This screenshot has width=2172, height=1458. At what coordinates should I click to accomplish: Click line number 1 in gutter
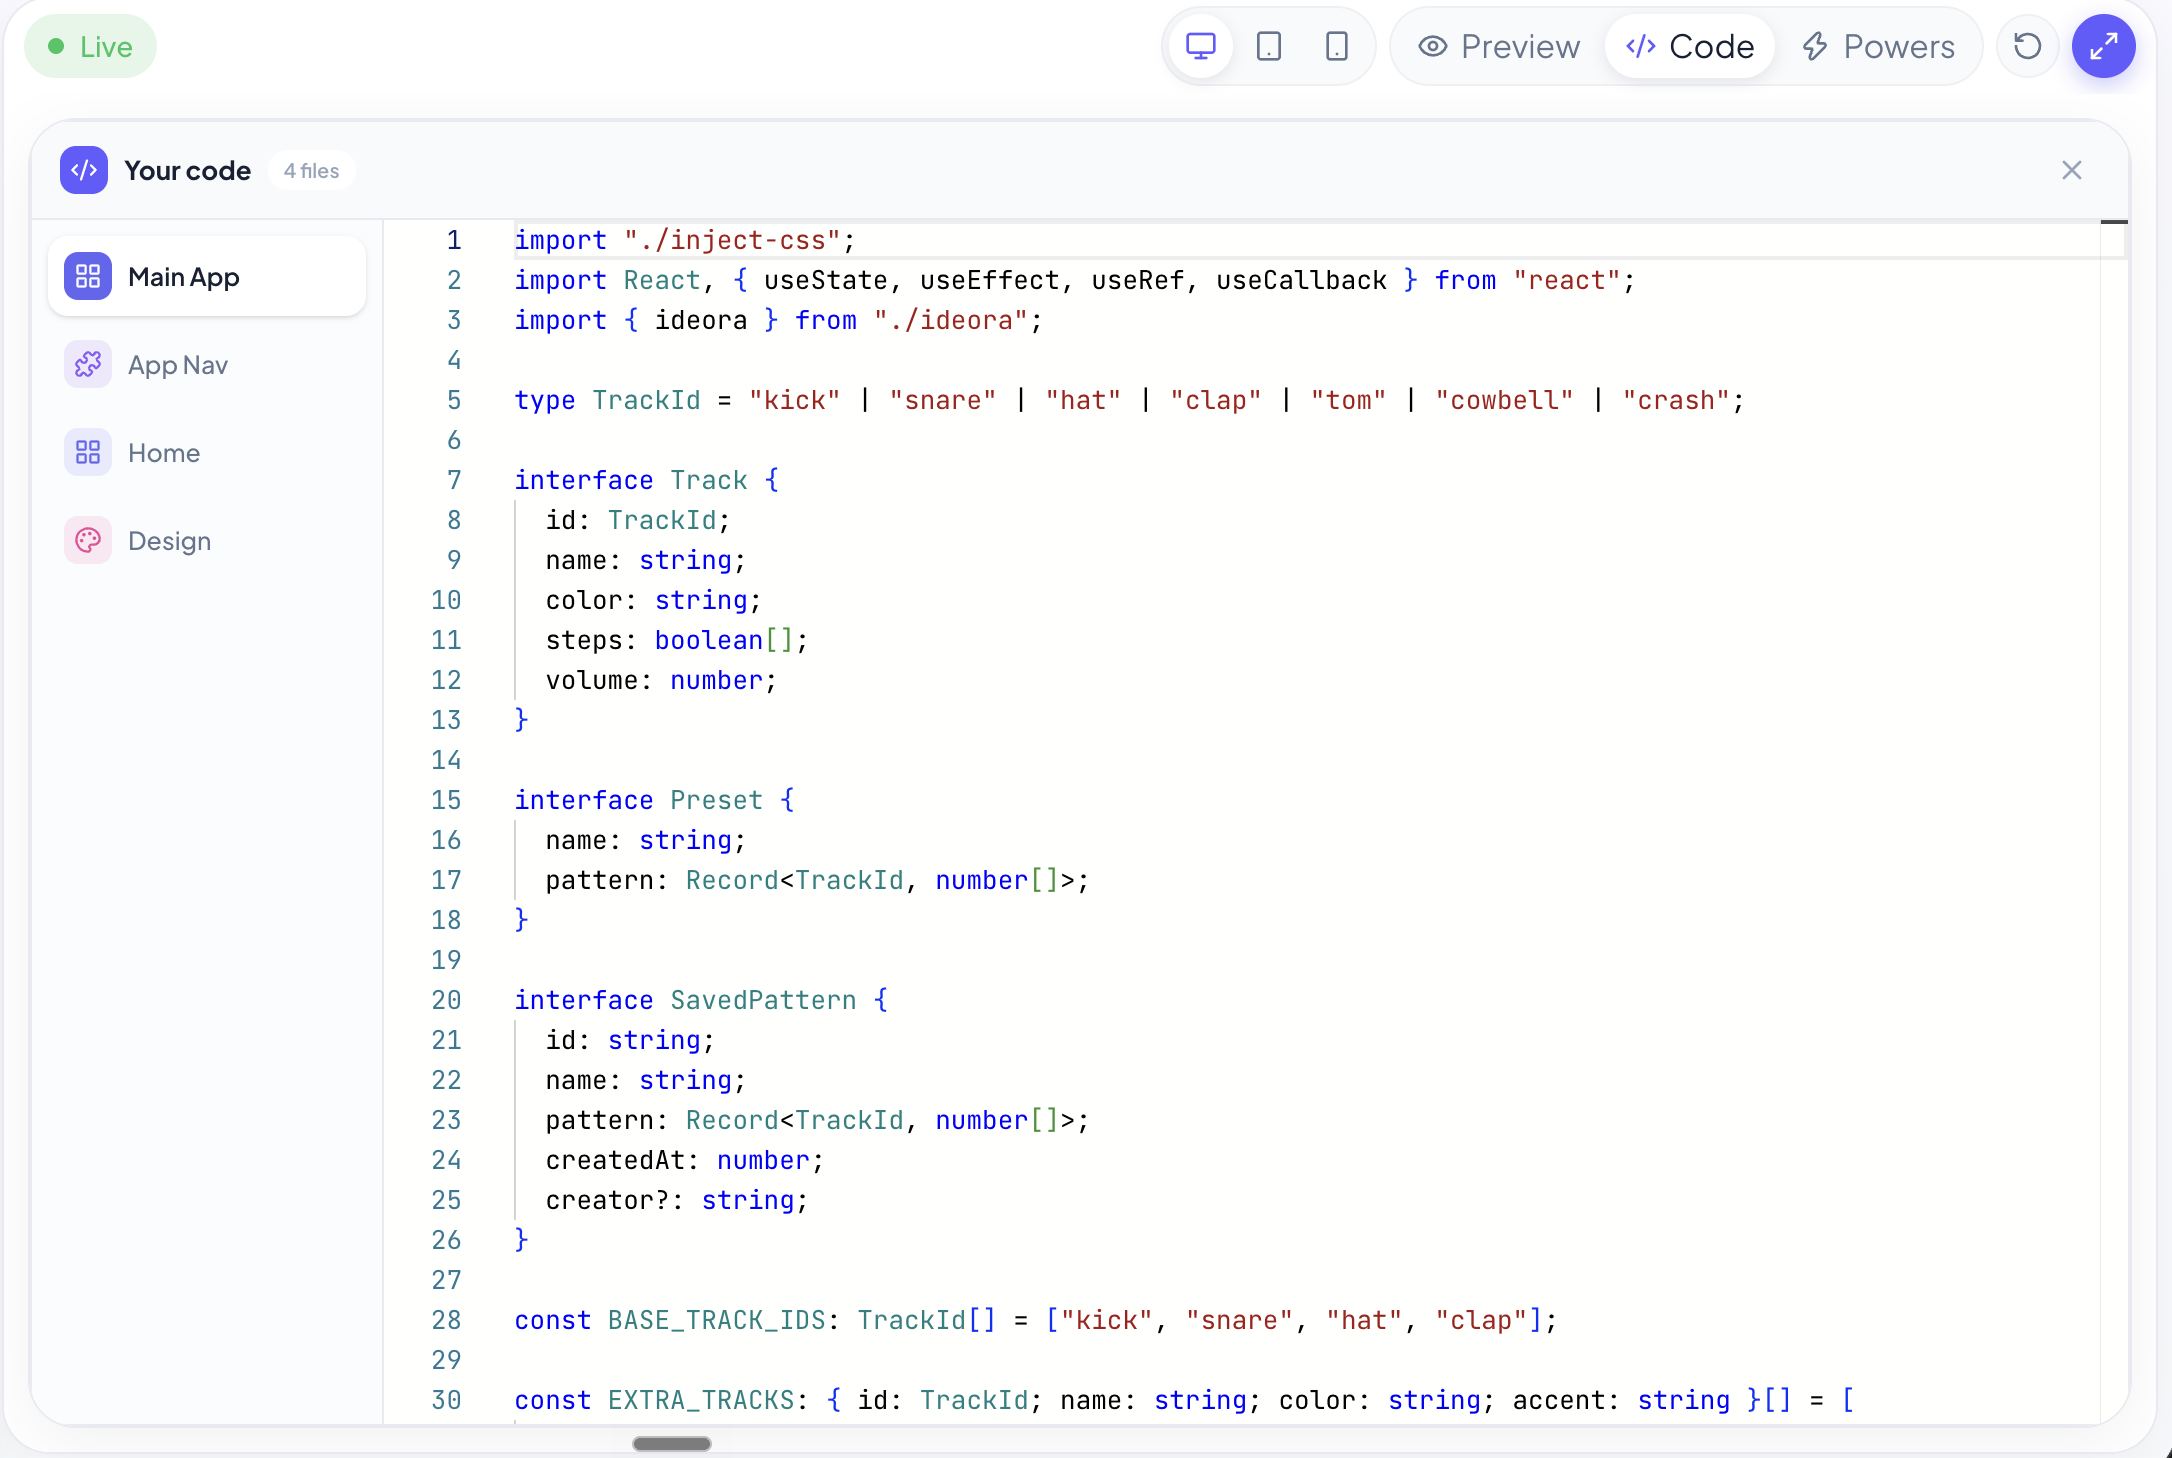click(454, 241)
